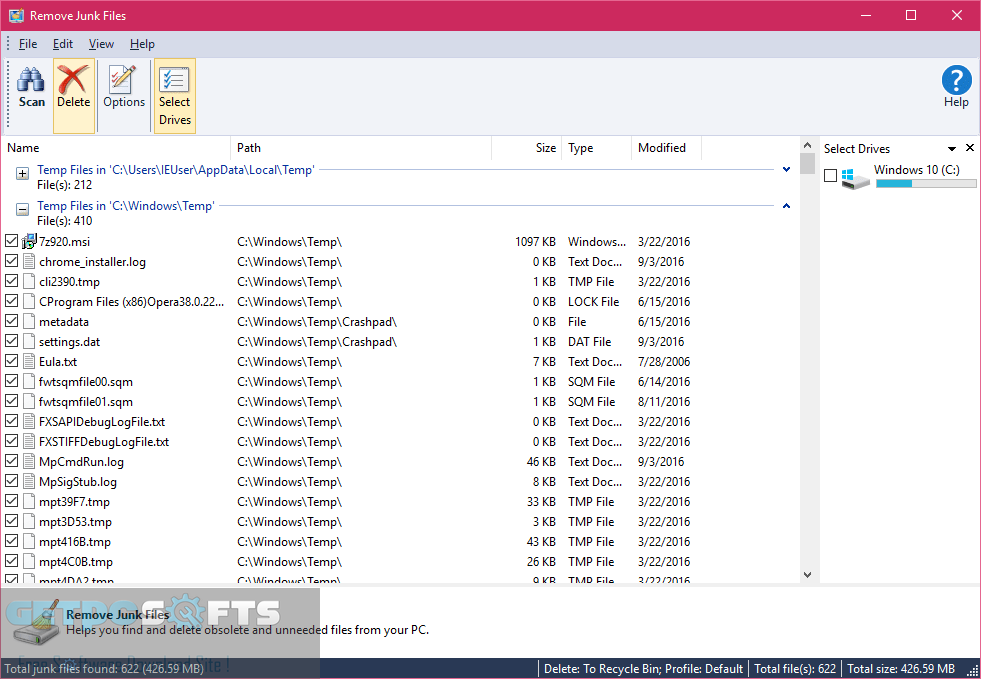This screenshot has height=679, width=981.
Task: Click the status bar entry Total file(s): 622
Action: click(x=795, y=668)
